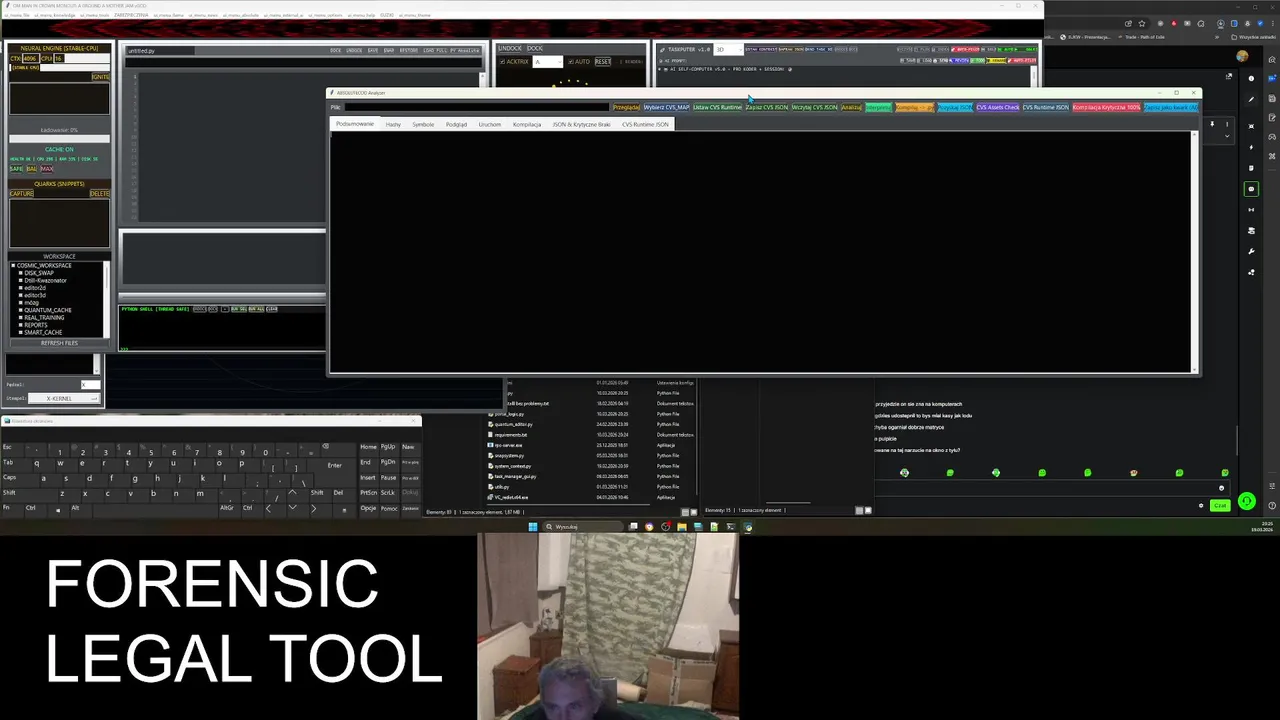The height and width of the screenshot is (720, 1280).
Task: Click the backspace key on the on-screen keyboard
Action: coord(338,449)
